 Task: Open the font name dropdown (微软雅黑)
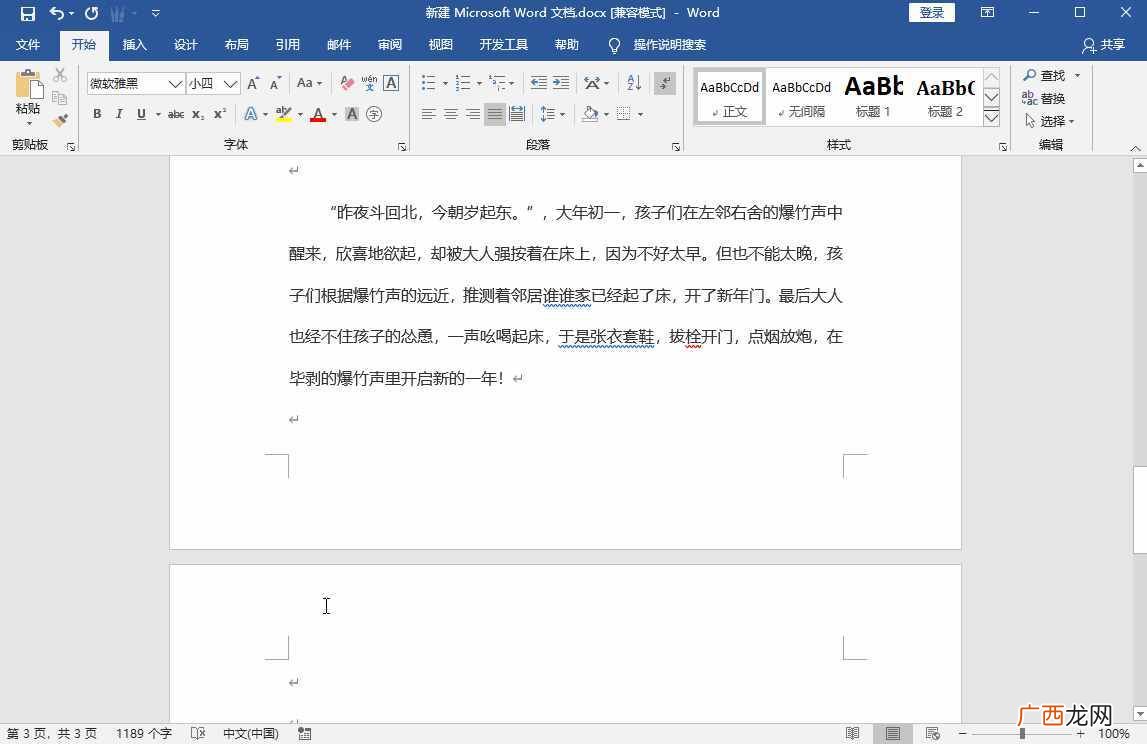(x=175, y=83)
